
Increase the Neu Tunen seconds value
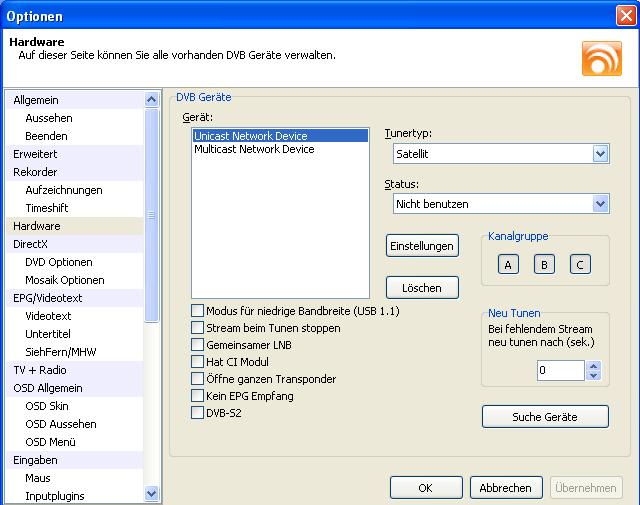594,366
